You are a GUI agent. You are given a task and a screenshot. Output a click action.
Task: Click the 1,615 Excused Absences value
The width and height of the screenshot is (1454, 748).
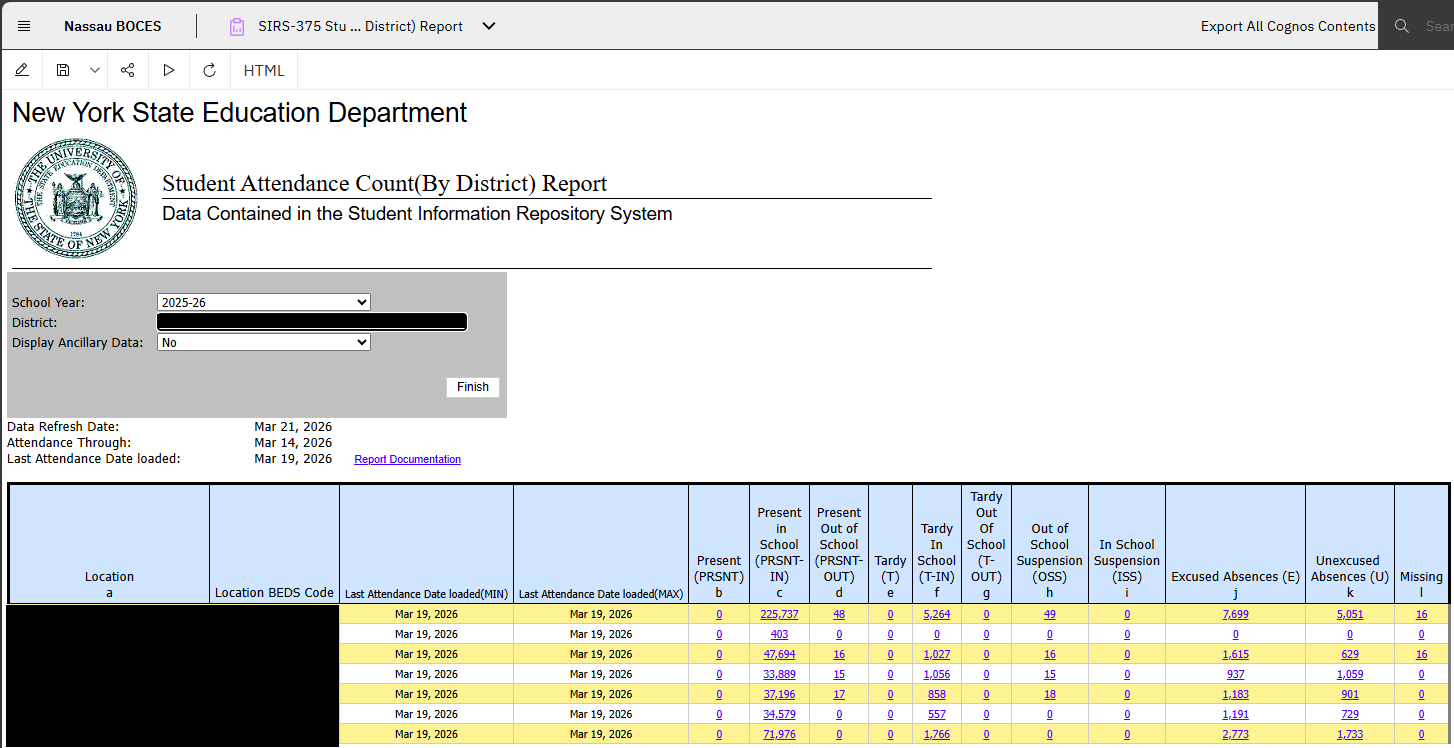[1235, 654]
